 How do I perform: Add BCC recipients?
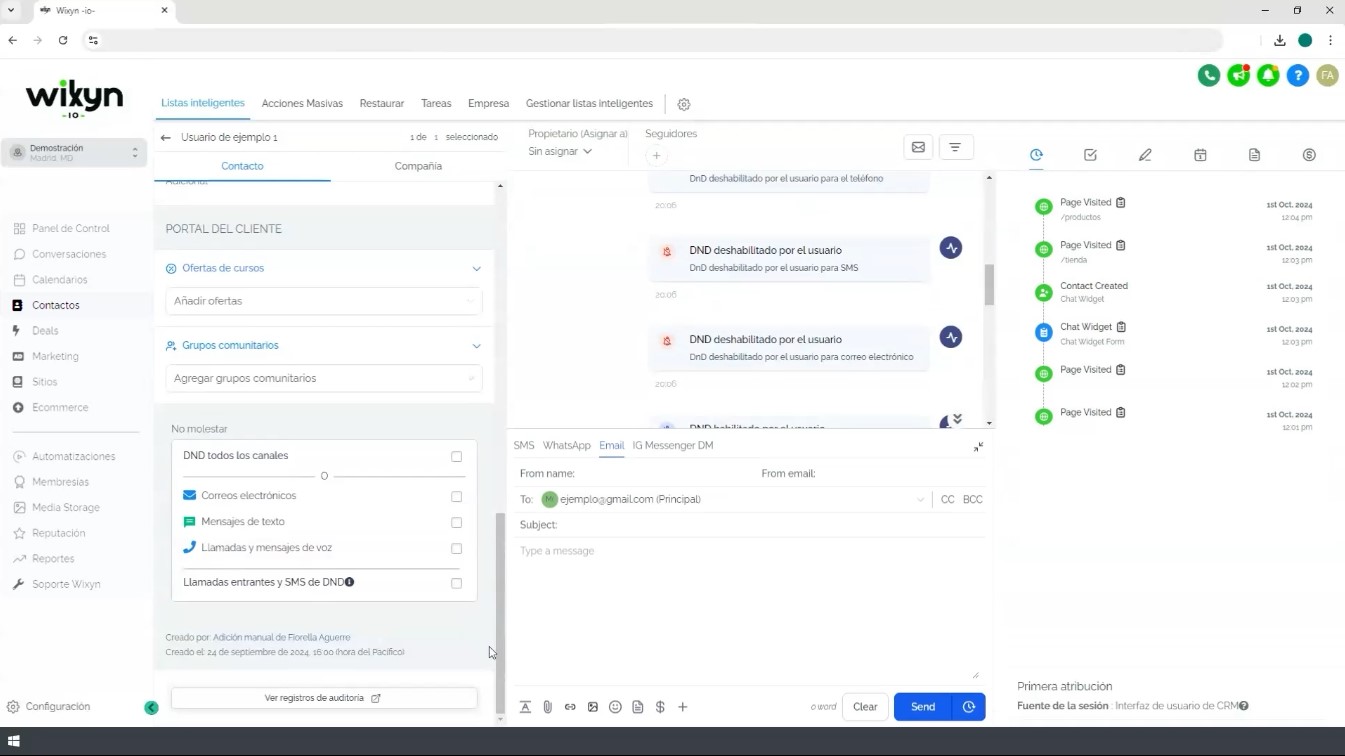tap(972, 499)
